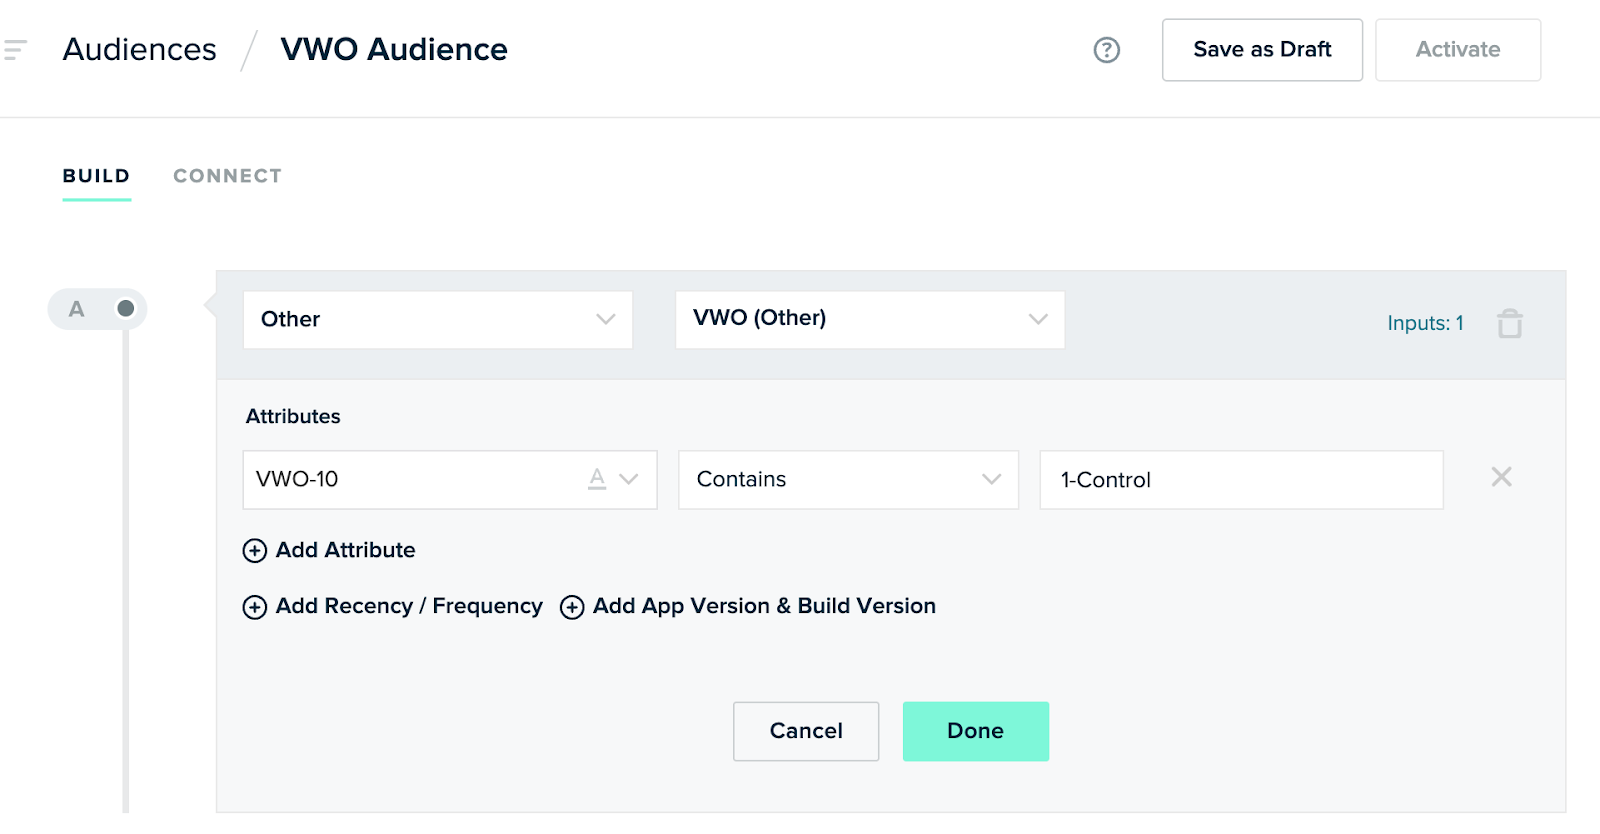This screenshot has width=1600, height=834.
Task: Open the Contains operator dropdown
Action: tap(848, 480)
